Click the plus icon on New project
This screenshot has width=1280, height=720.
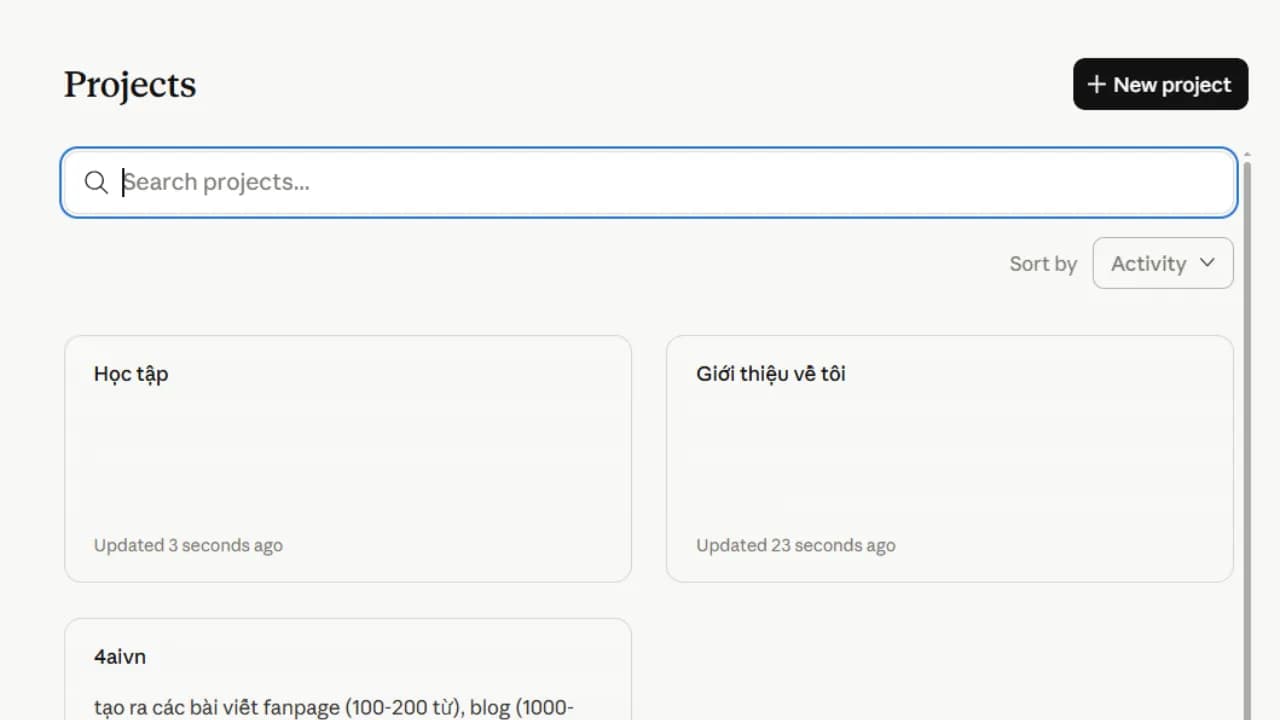pyautogui.click(x=1096, y=85)
